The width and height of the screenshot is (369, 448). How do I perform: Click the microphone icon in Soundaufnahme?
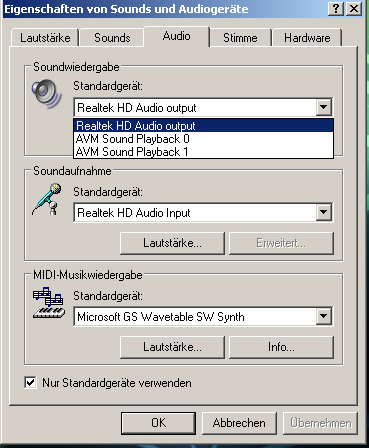(x=47, y=199)
